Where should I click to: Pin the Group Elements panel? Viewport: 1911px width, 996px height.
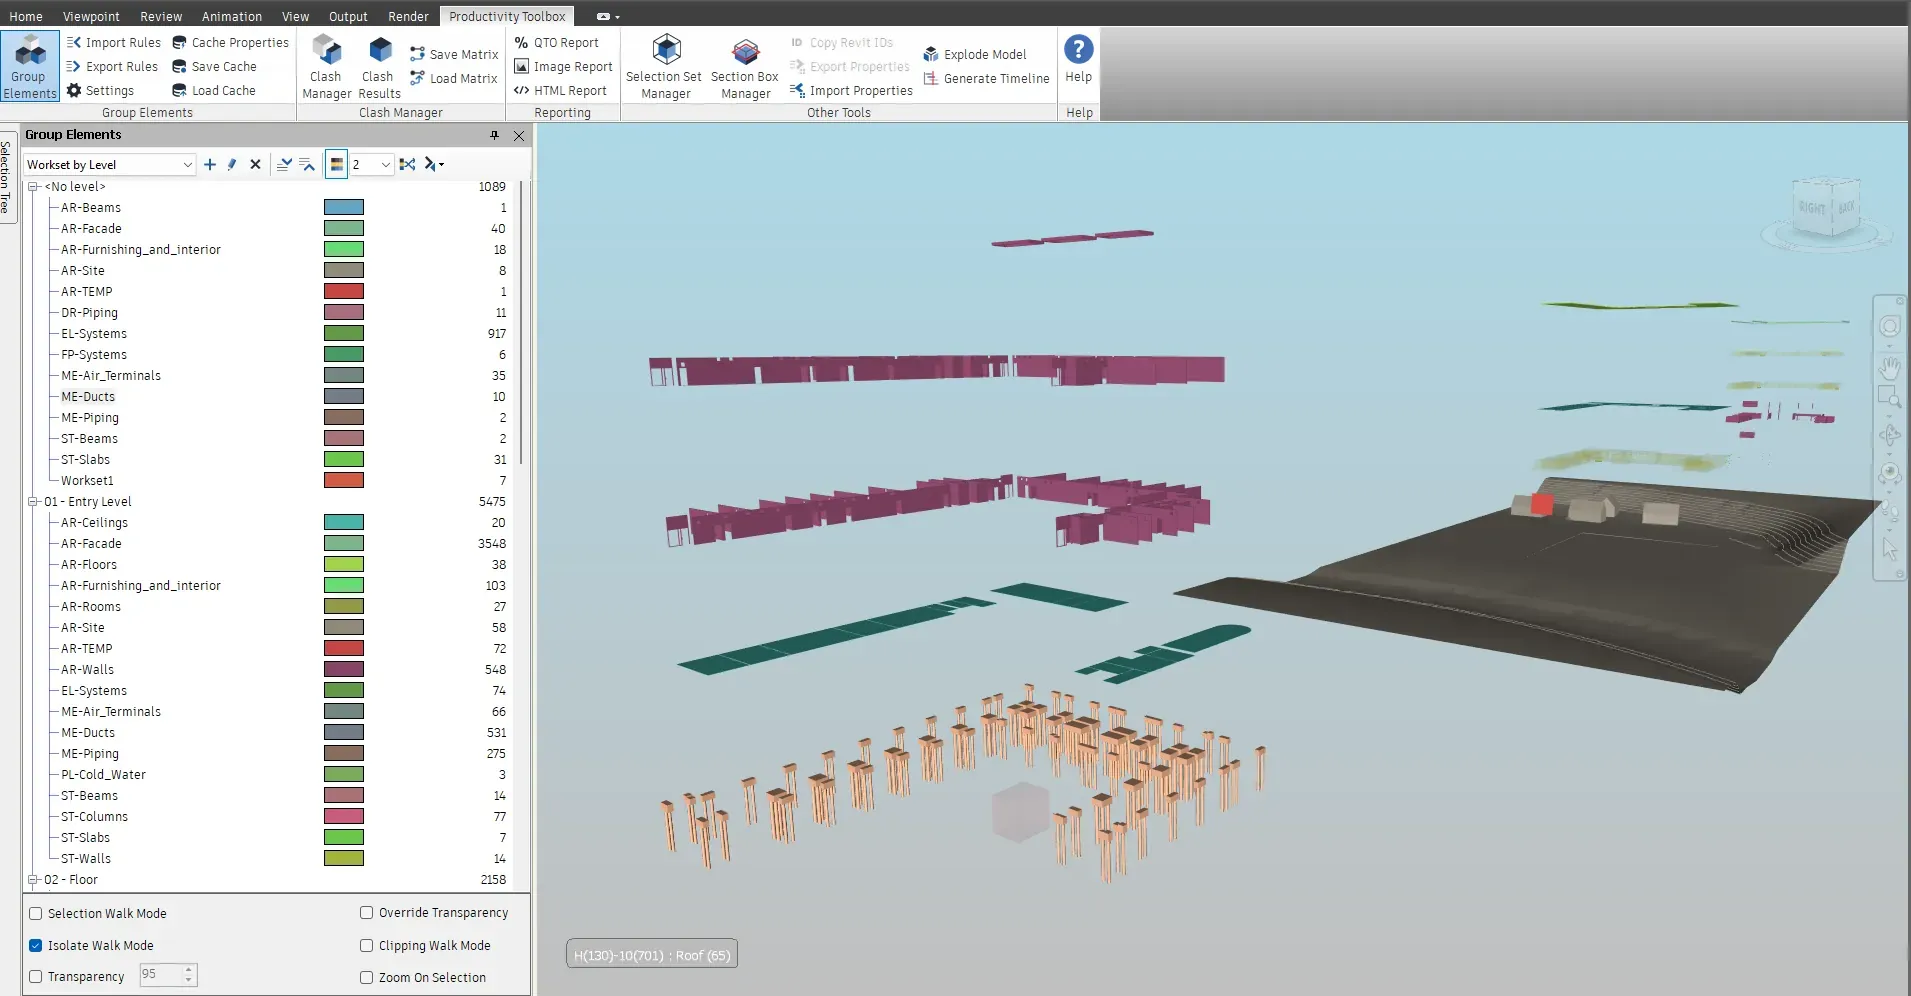[494, 135]
